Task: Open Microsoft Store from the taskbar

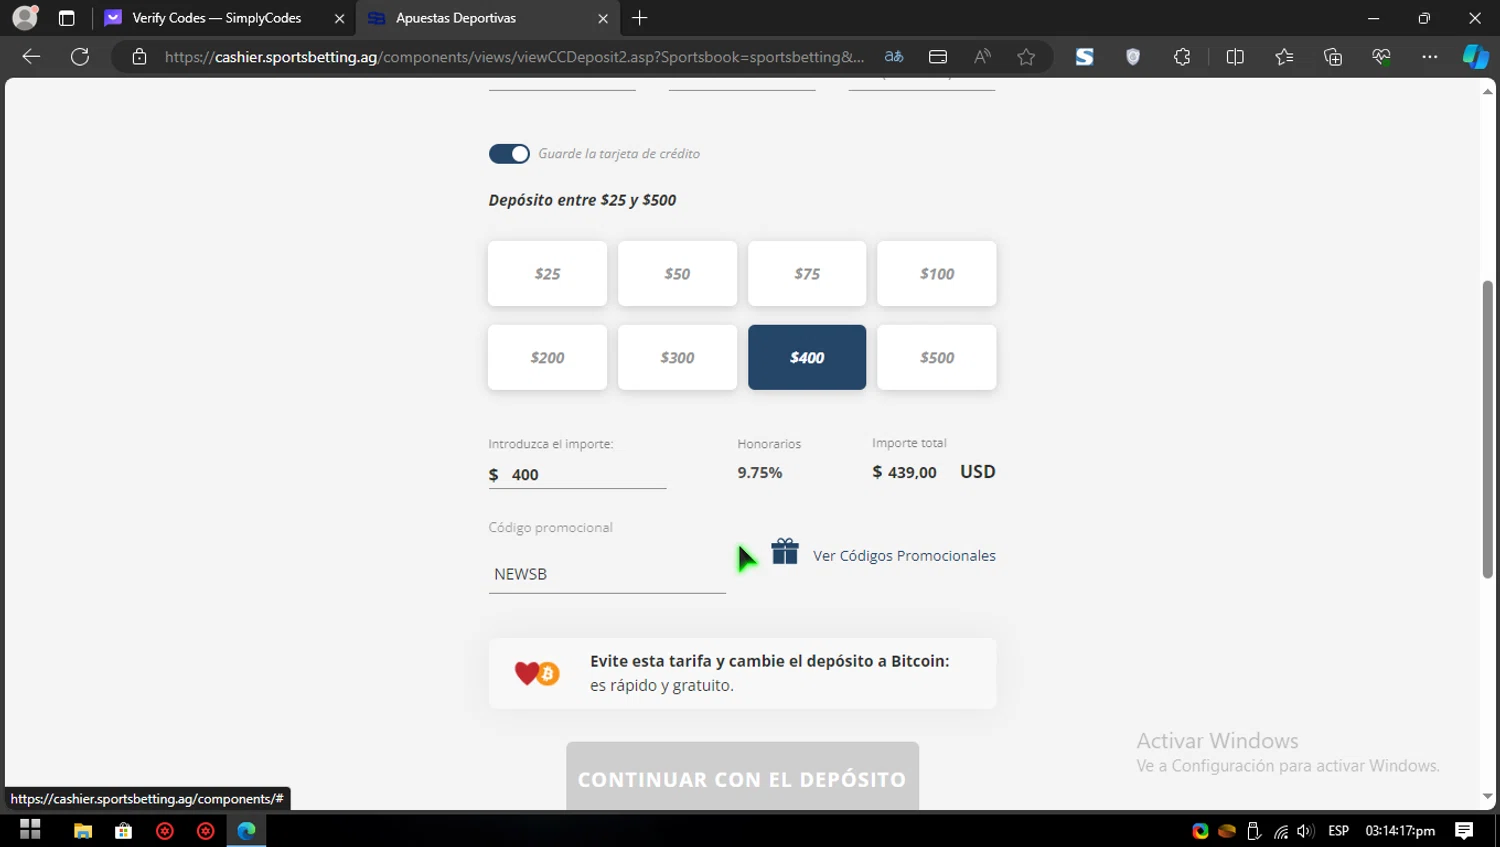Action: click(x=124, y=830)
